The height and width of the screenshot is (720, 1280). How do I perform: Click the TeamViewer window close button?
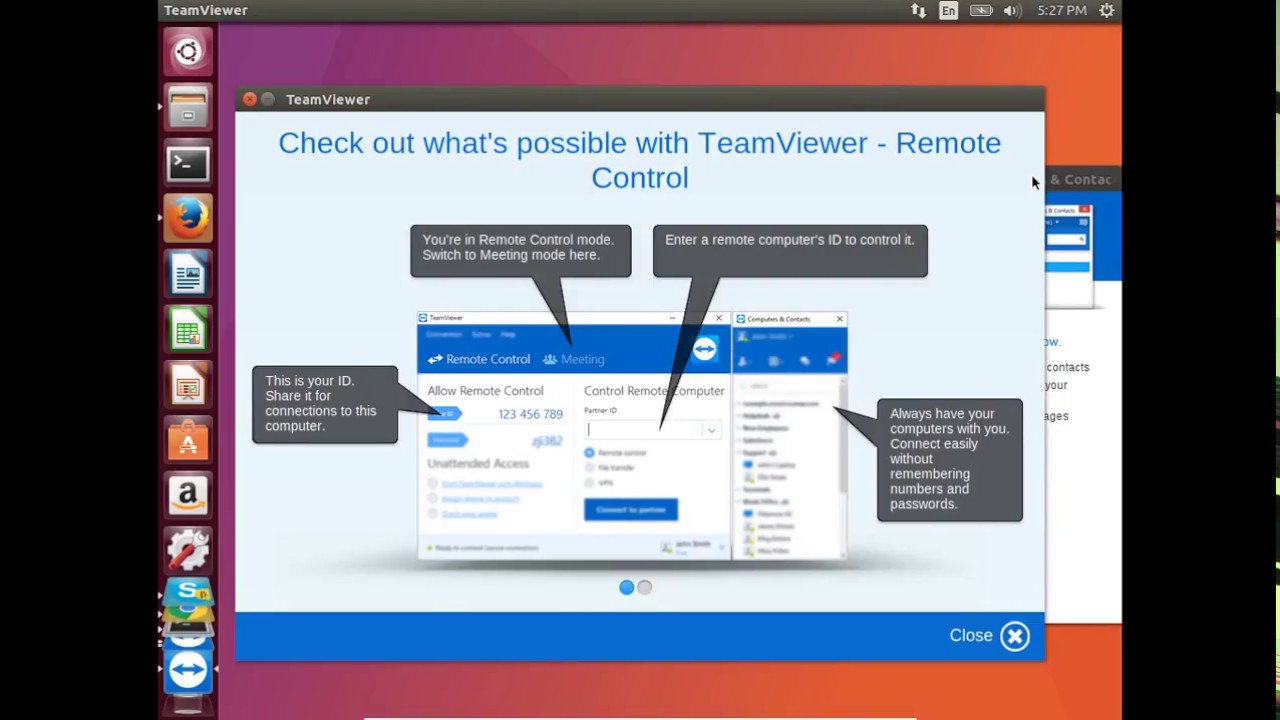tap(250, 99)
